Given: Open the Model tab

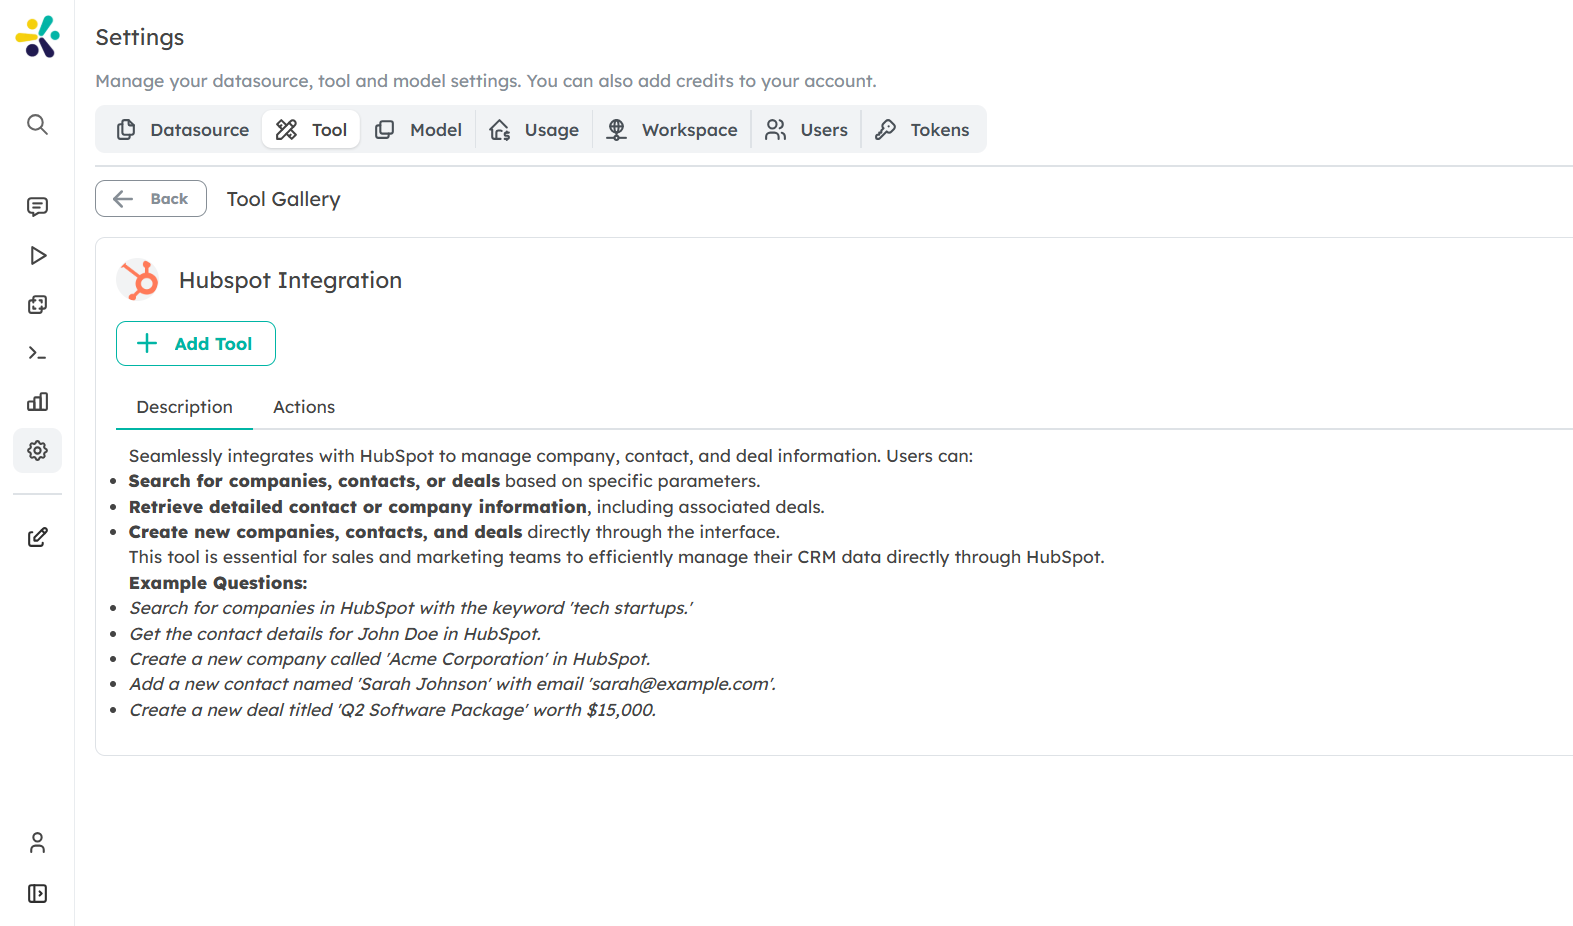Looking at the screenshot, I should click(418, 130).
